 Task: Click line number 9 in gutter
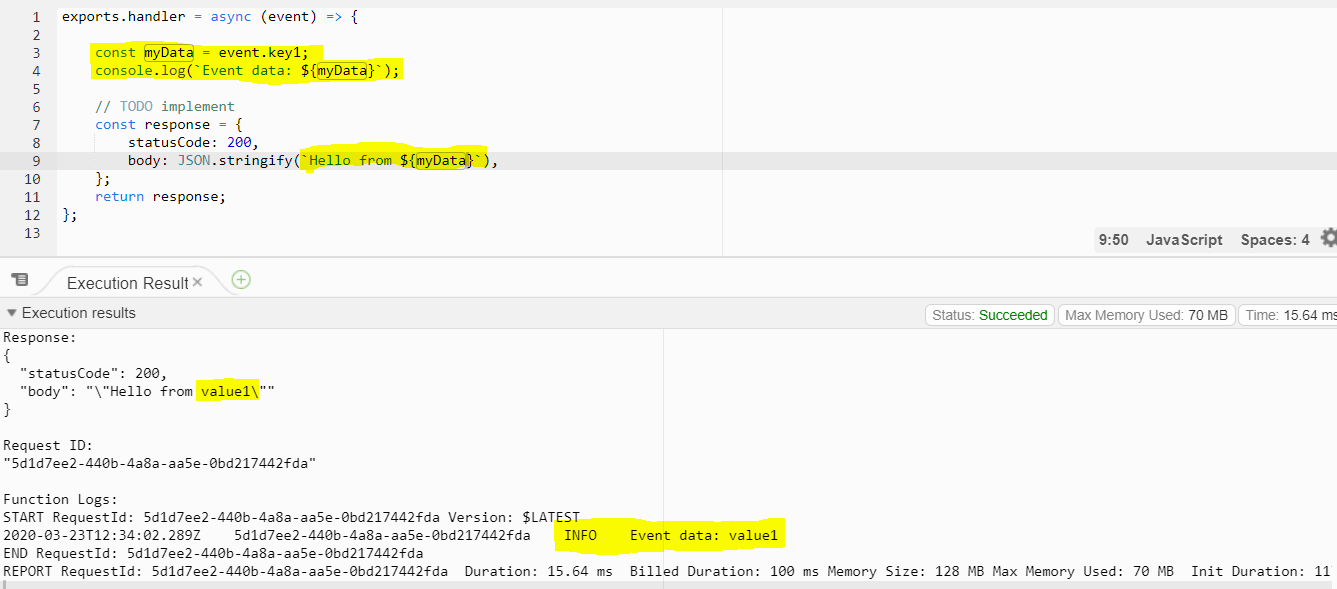pos(36,161)
